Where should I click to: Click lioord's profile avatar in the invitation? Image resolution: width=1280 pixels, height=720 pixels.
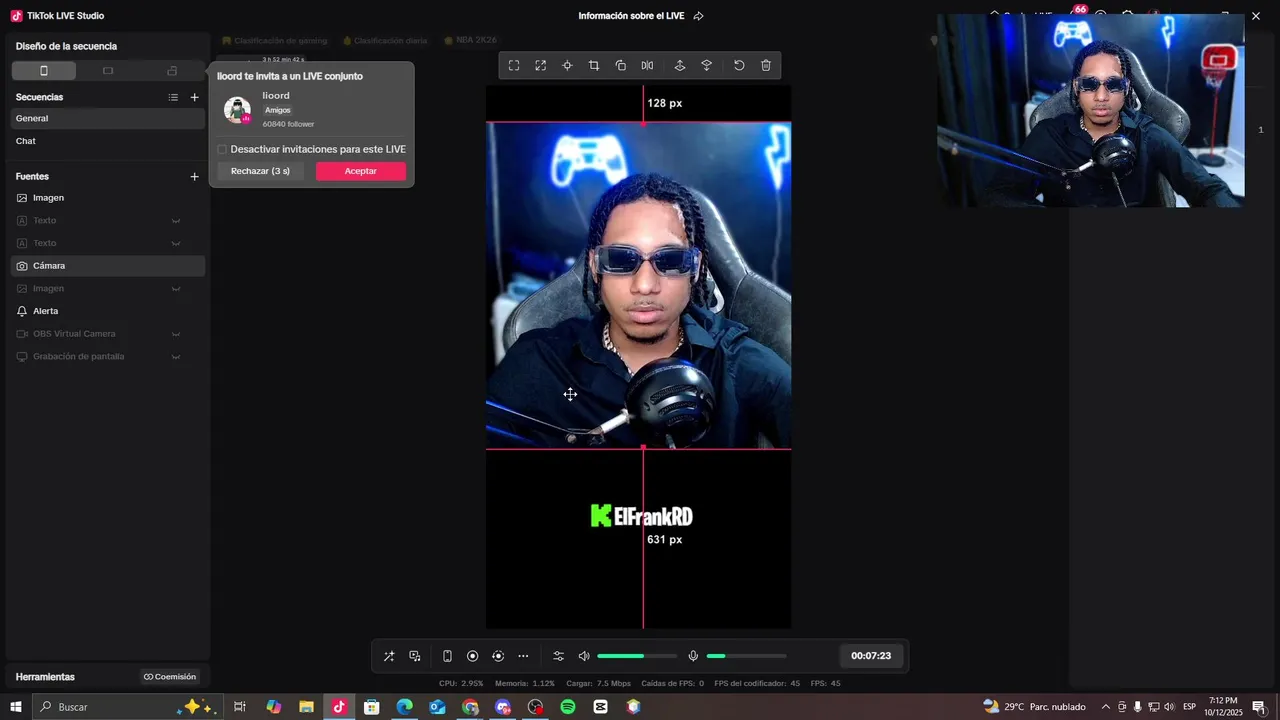pos(238,110)
